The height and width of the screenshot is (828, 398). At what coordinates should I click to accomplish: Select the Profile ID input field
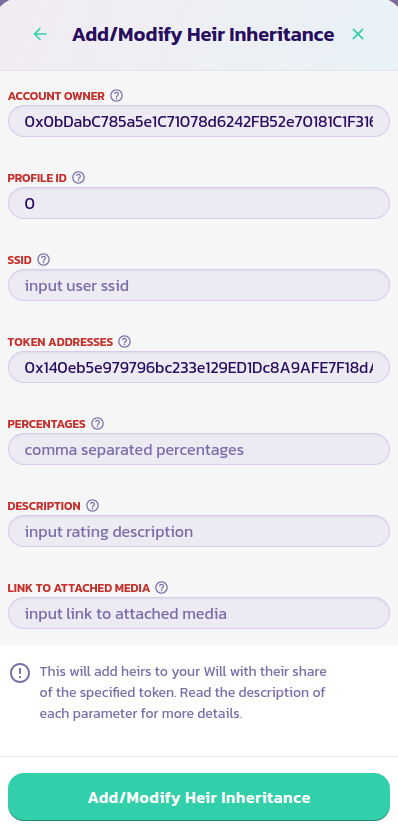199,203
